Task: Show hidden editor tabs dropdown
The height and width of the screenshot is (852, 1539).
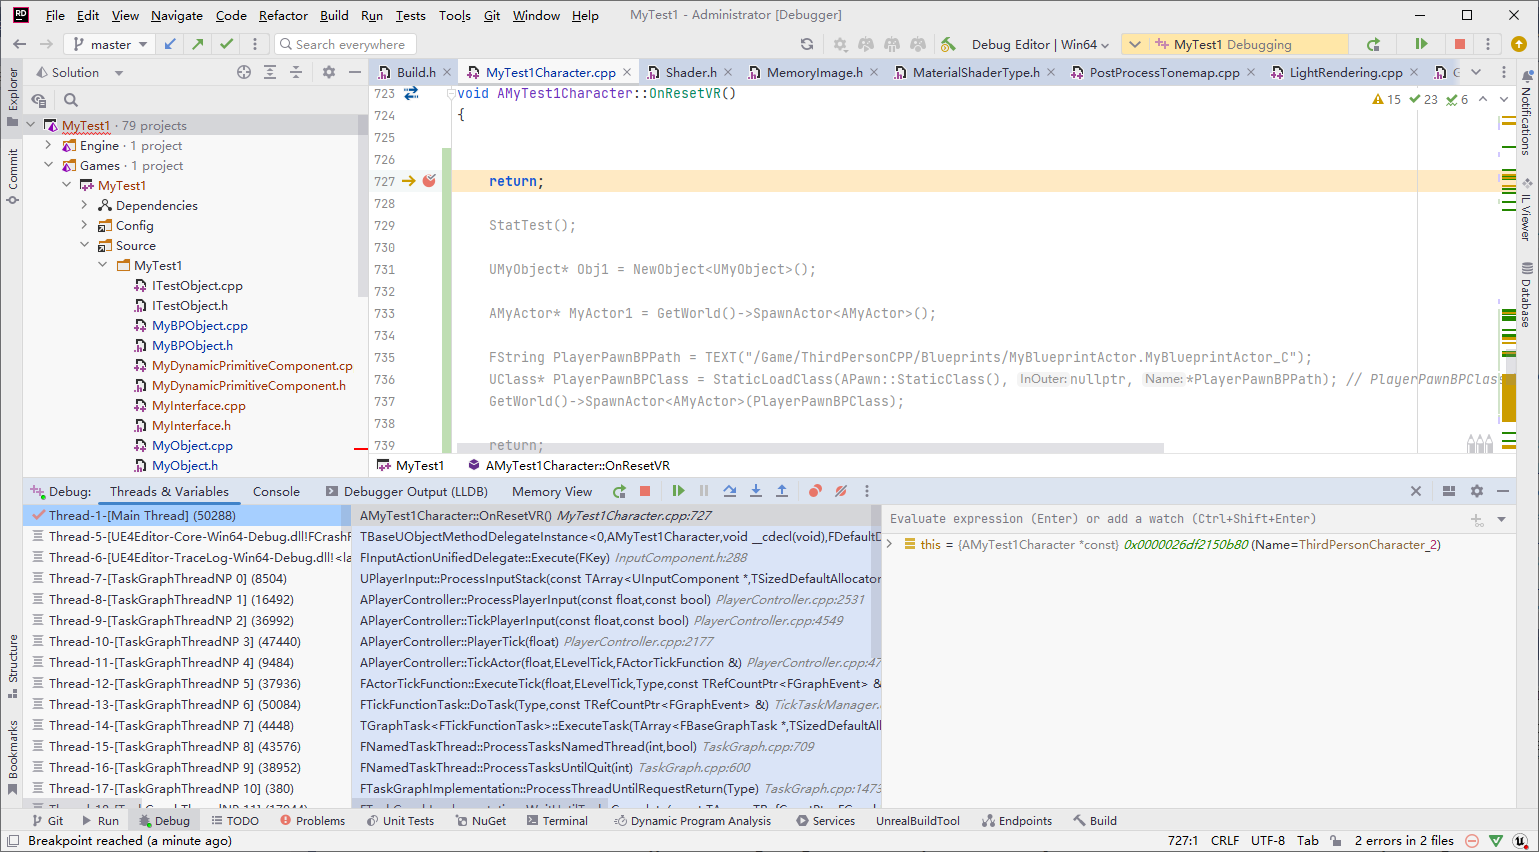Action: (1476, 72)
